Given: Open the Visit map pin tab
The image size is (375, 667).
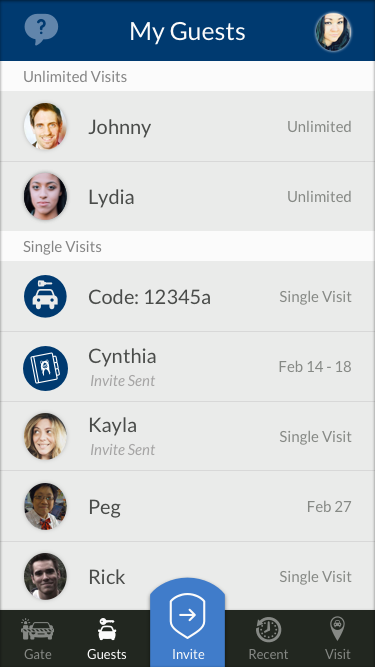Looking at the screenshot, I should point(338,638).
